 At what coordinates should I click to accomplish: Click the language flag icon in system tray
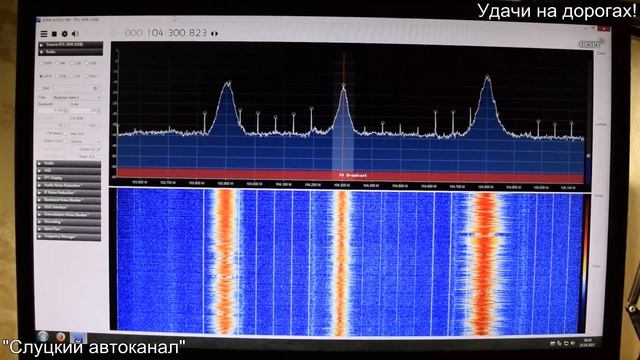(553, 343)
